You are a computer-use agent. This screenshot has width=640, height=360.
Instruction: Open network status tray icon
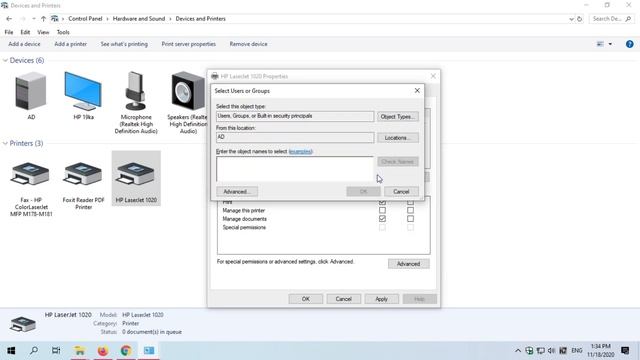tap(540, 351)
